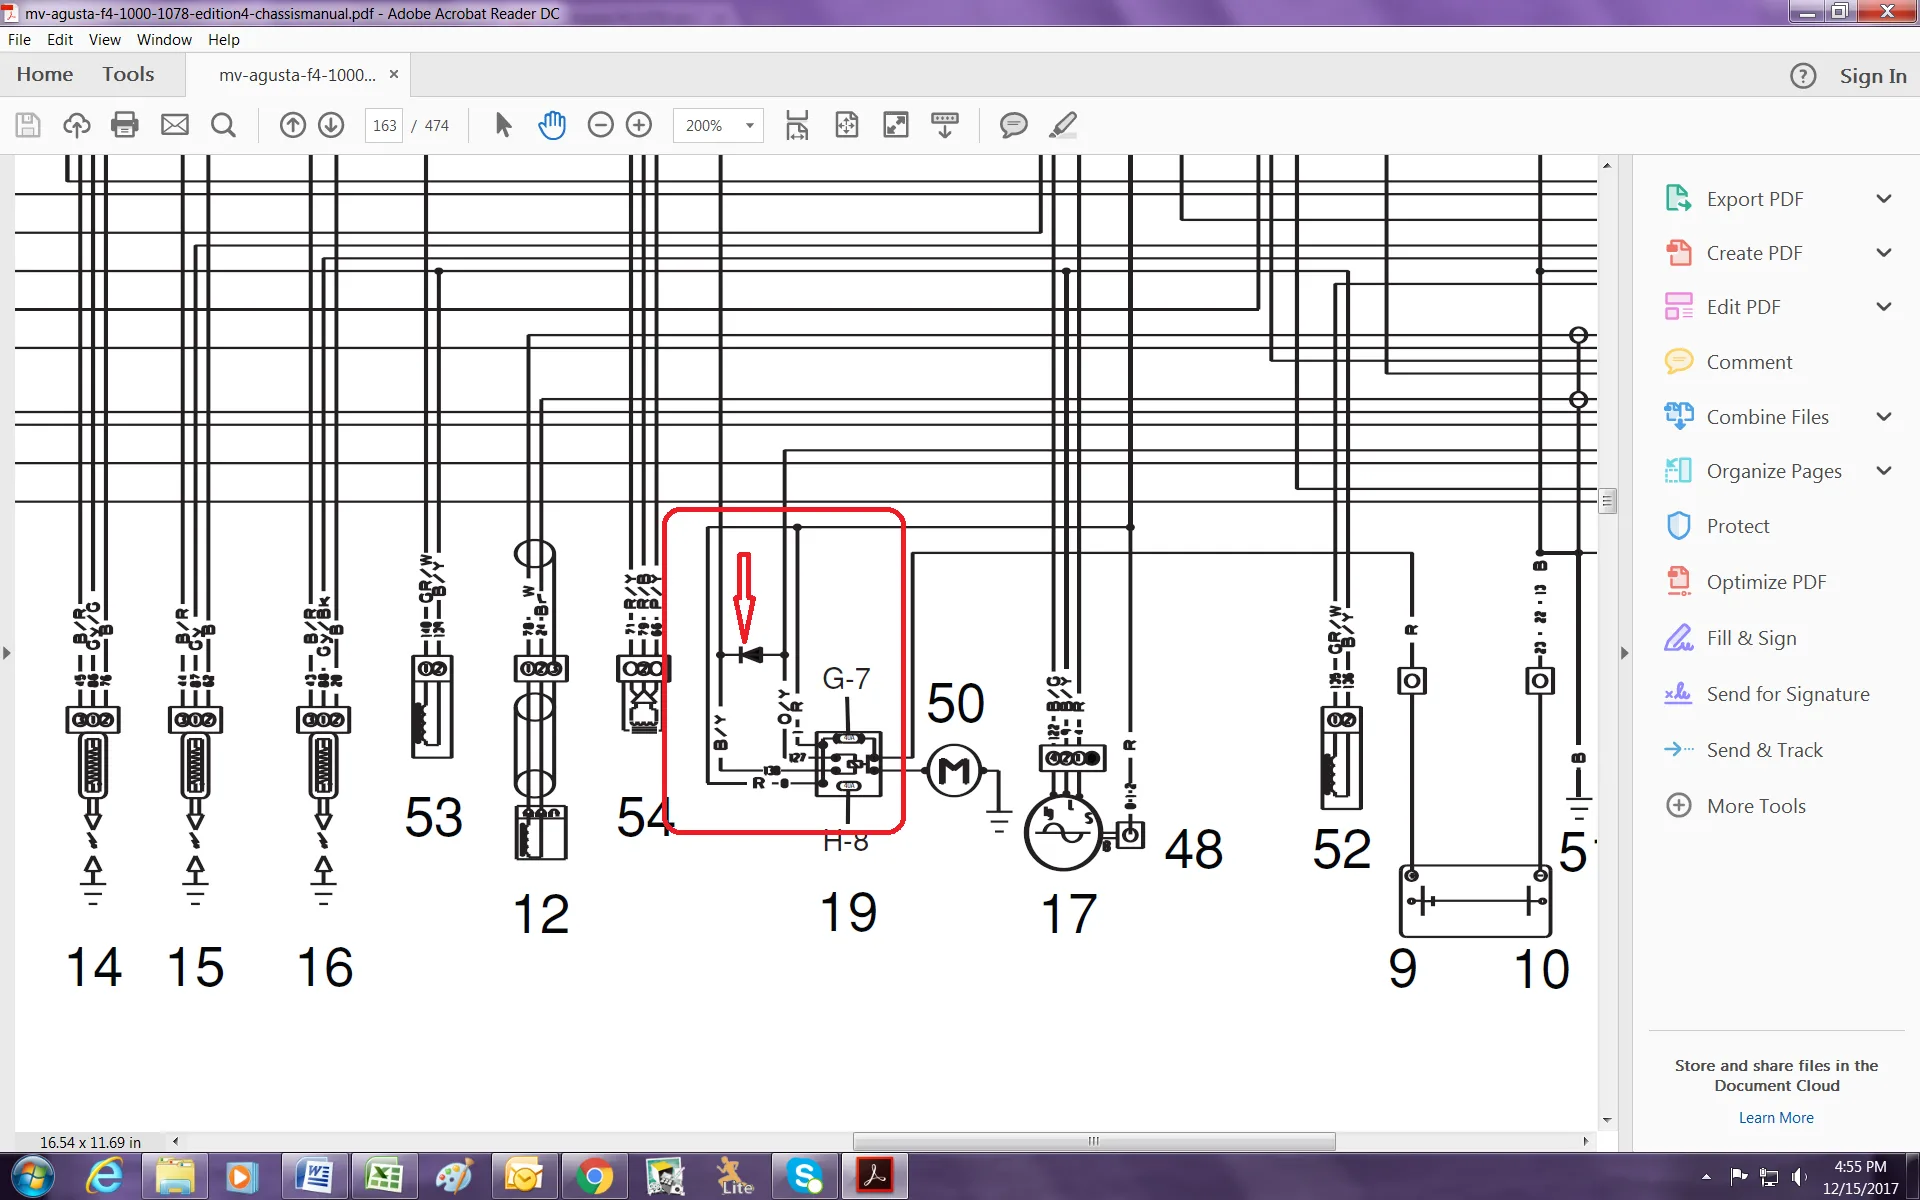Screen dimensions: 1920x1200
Task: Switch to the Tools tab
Action: click(x=128, y=75)
